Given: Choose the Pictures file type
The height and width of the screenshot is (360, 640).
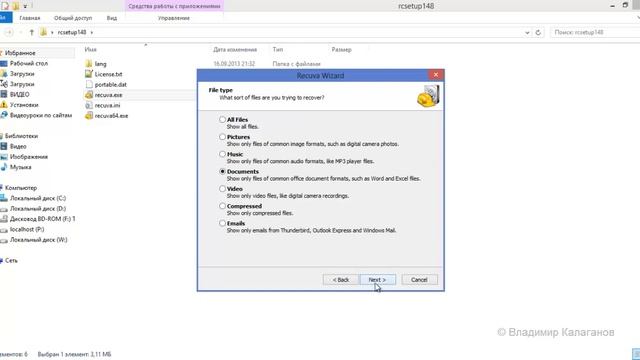Looking at the screenshot, I should point(222,137).
